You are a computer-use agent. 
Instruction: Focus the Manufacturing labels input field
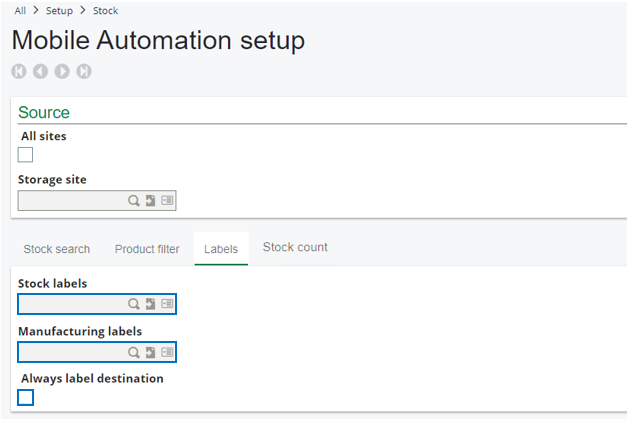[70, 352]
